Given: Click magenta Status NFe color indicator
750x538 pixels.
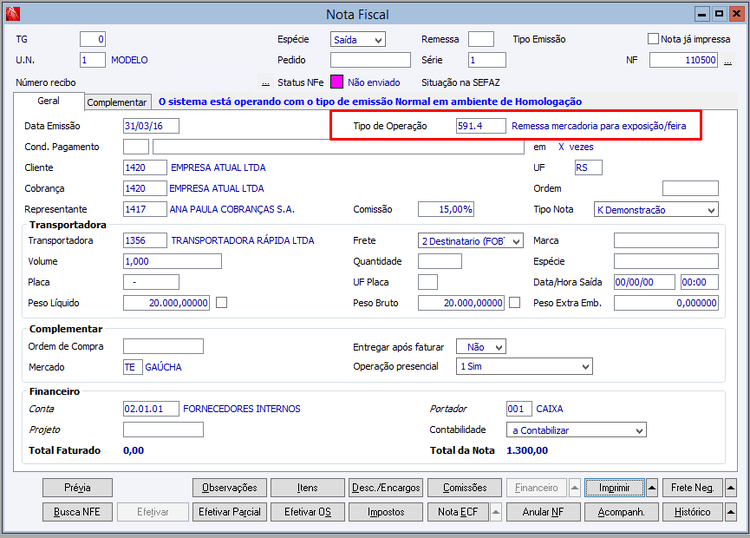Looking at the screenshot, I should click(337, 82).
